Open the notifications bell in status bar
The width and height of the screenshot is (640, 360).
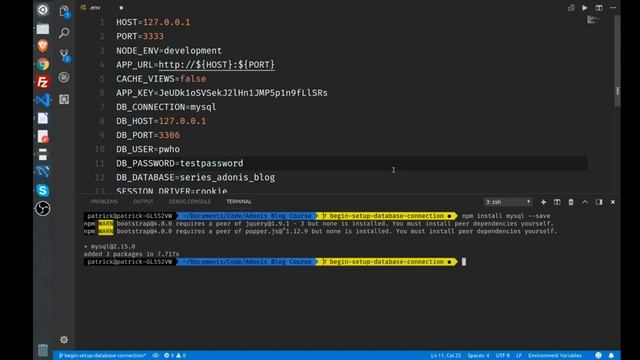pos(611,356)
